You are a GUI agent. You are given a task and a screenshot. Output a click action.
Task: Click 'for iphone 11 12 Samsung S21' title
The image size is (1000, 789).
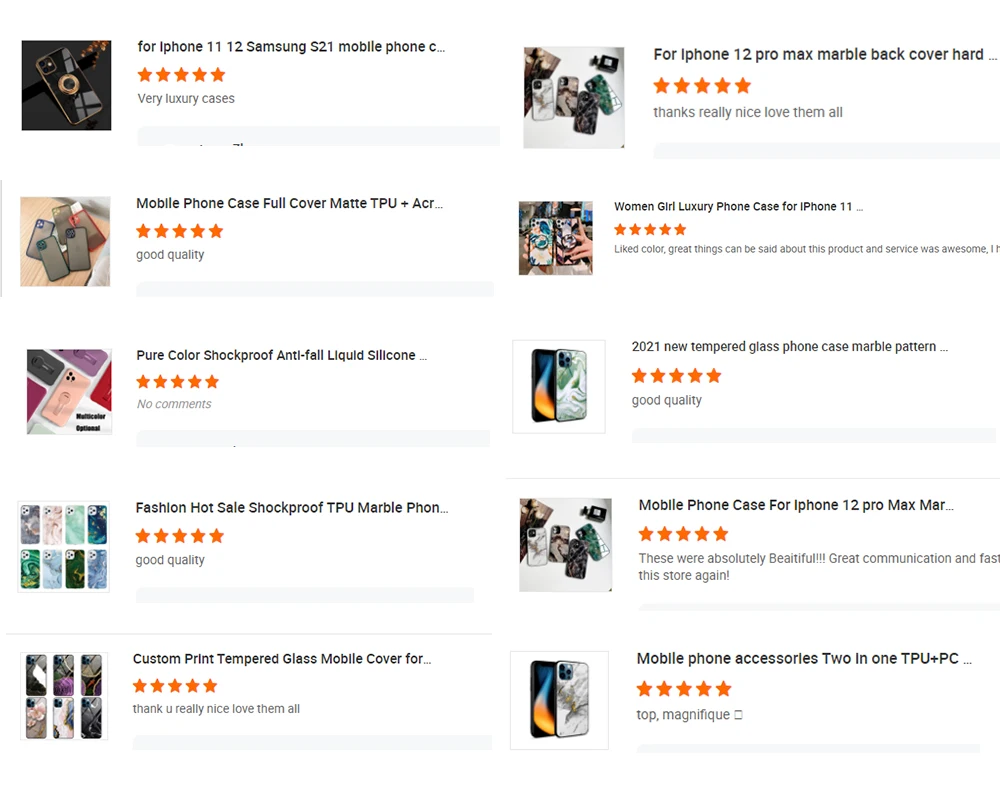click(x=291, y=47)
